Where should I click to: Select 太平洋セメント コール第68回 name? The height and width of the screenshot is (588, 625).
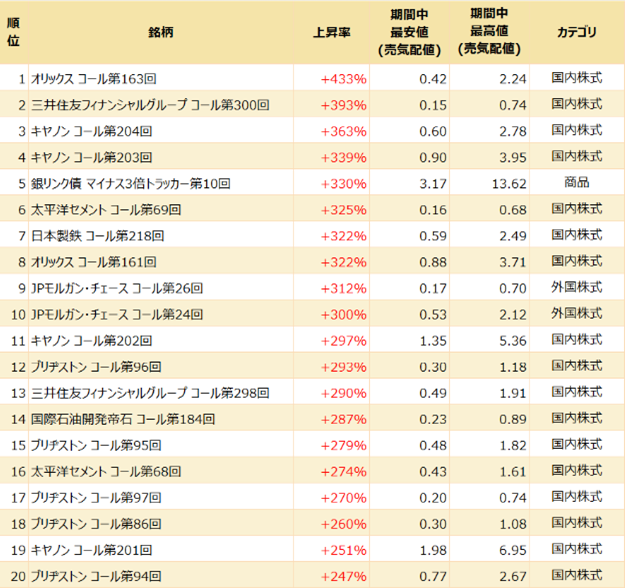point(106,472)
